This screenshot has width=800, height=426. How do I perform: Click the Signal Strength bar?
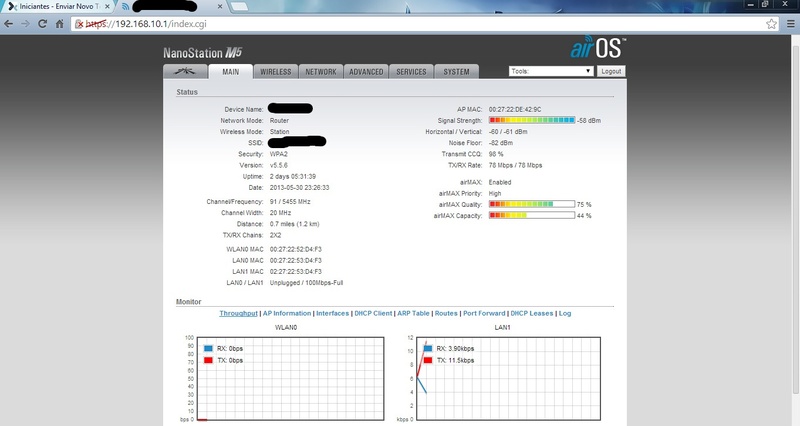[x=532, y=120]
